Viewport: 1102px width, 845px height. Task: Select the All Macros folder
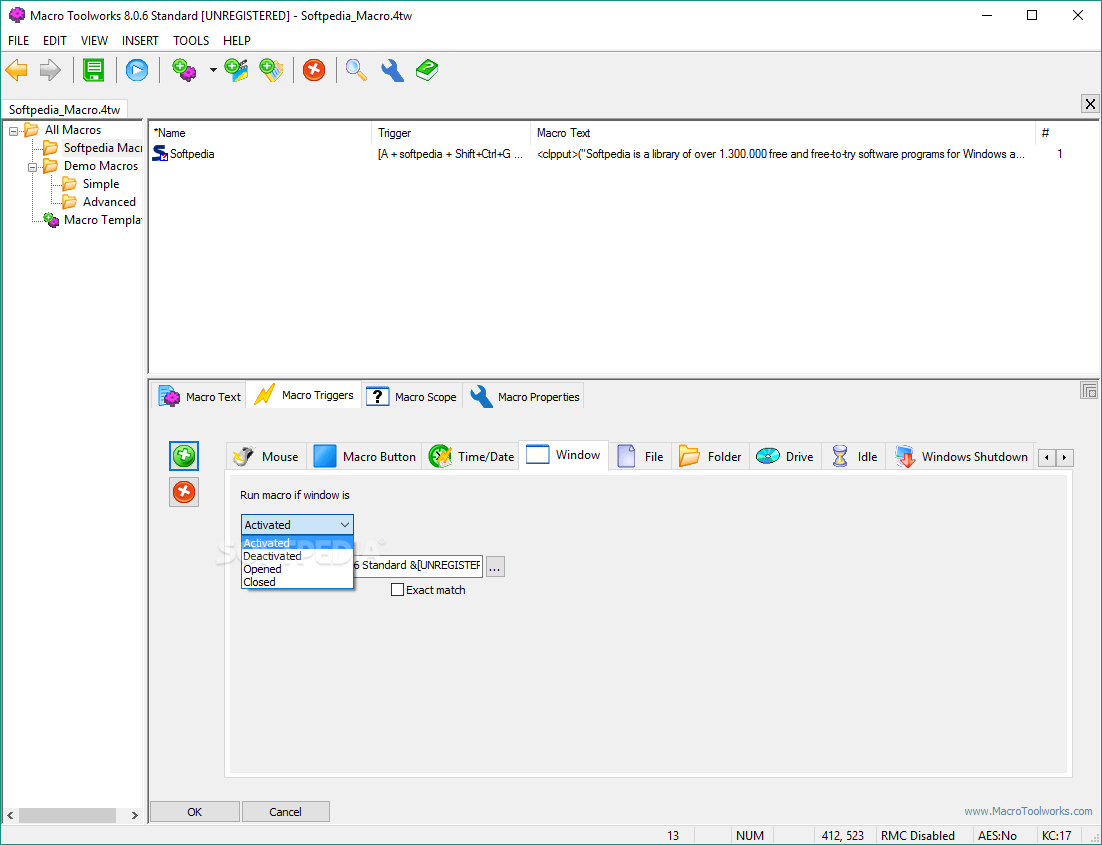72,130
